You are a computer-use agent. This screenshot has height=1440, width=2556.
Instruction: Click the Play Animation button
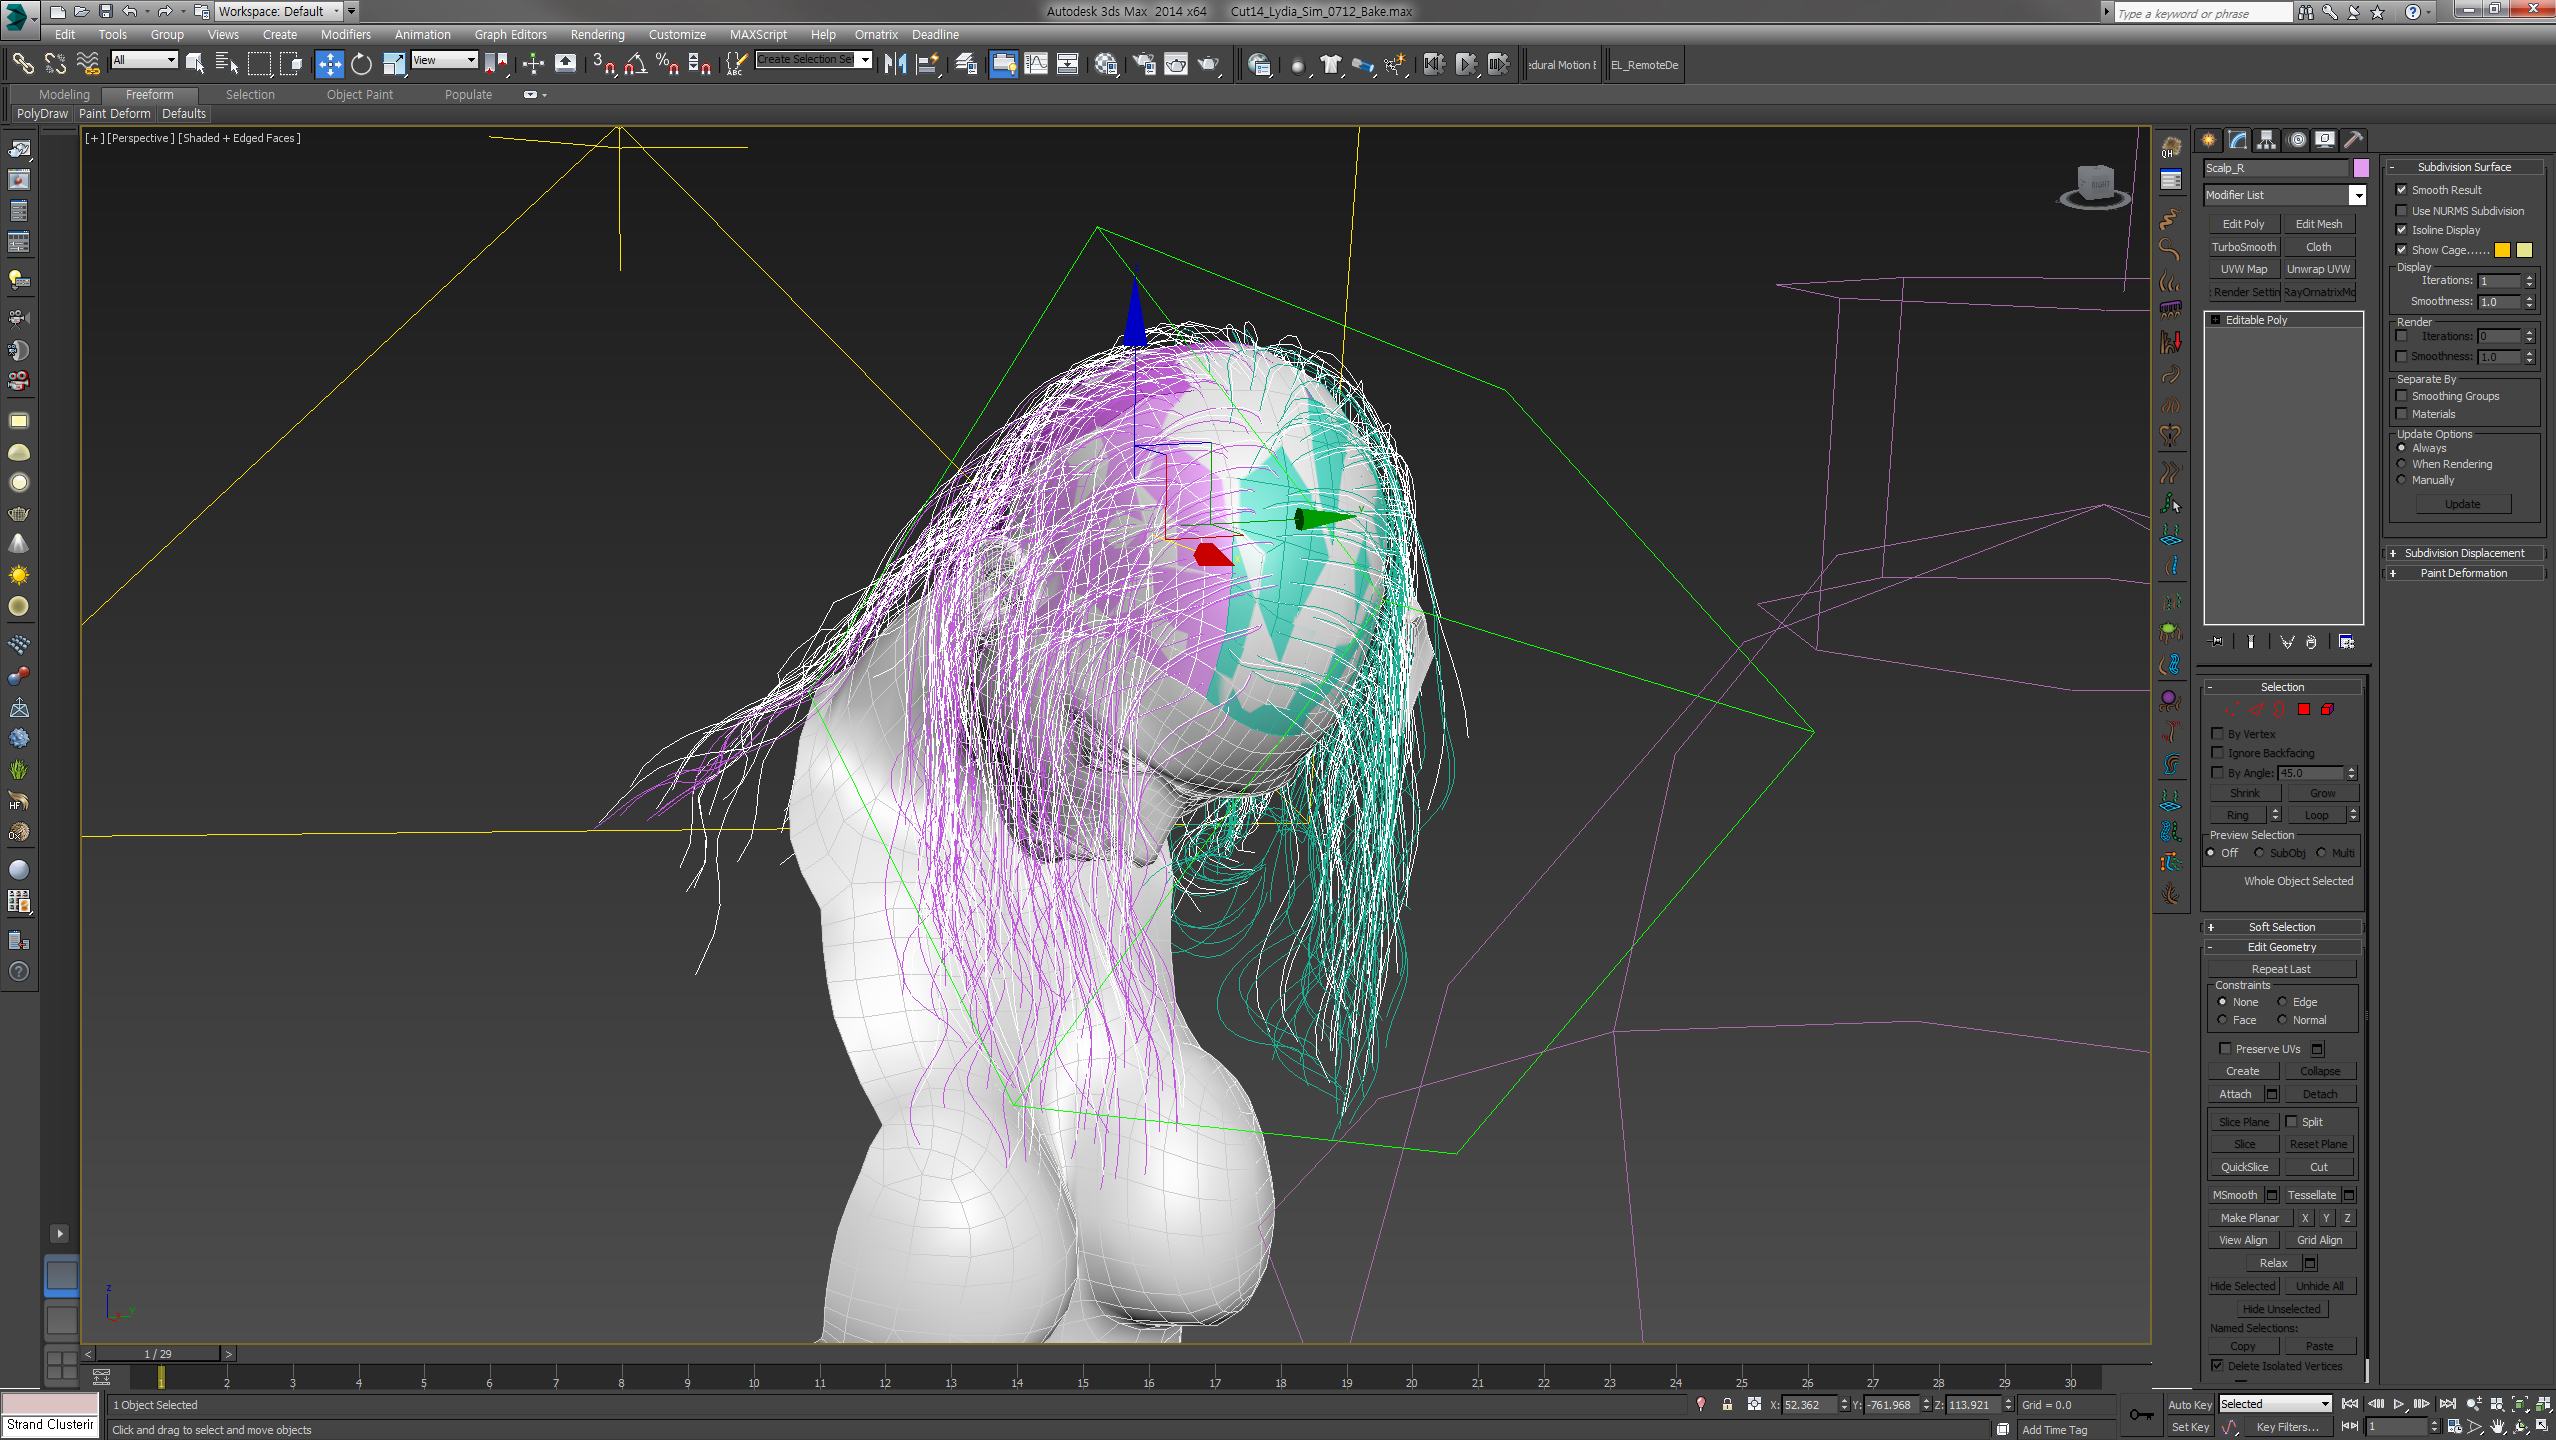click(x=2399, y=1404)
